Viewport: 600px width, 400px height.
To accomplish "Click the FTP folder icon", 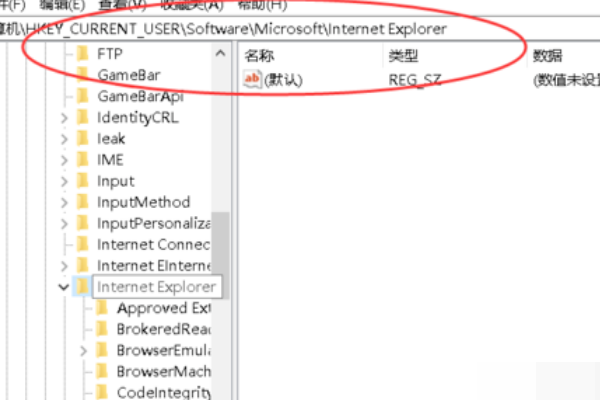I will (x=83, y=54).
